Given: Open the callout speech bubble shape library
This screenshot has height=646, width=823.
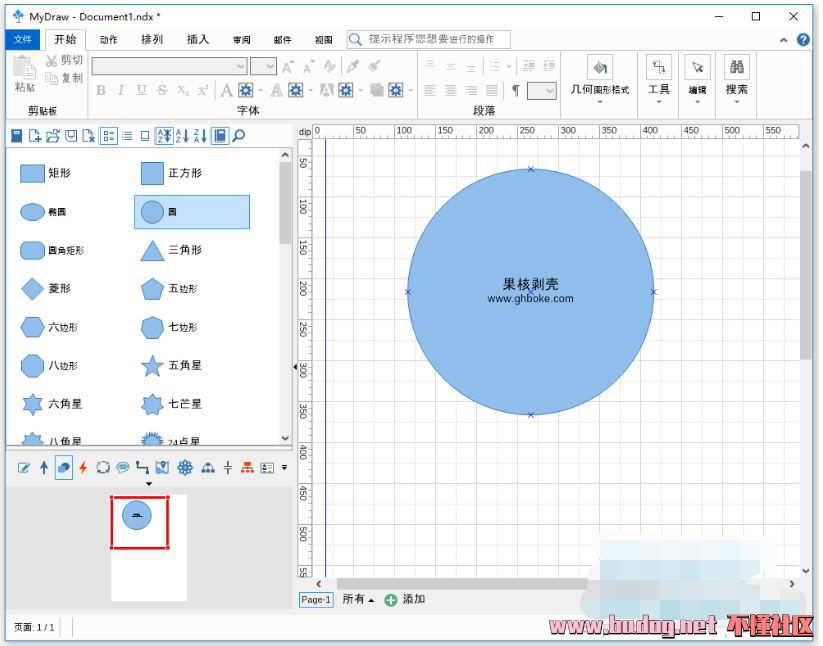Looking at the screenshot, I should point(122,467).
